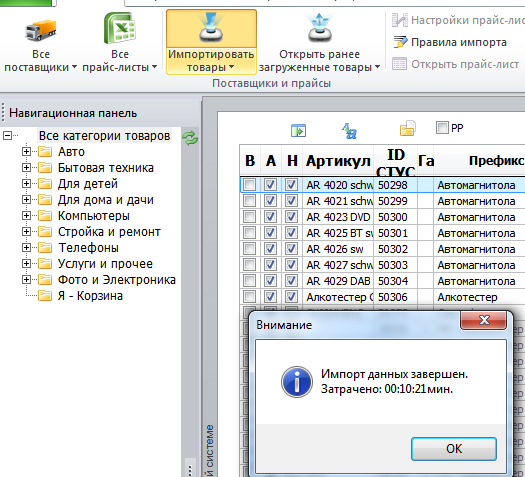
Task: Refresh the category tree with green arrows
Action: pos(190,138)
